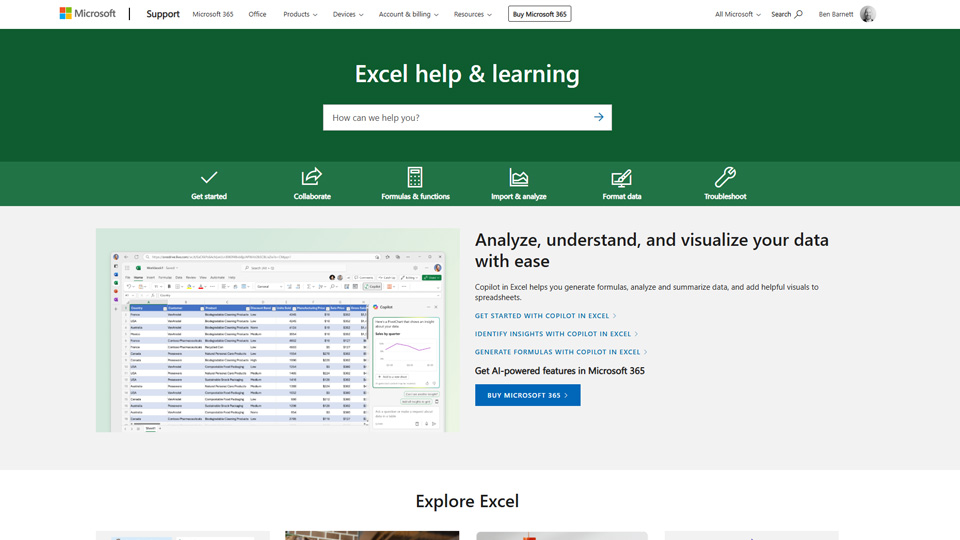Click the Buy Microsoft 365 header button
The width and height of the screenshot is (960, 540).
click(539, 14)
